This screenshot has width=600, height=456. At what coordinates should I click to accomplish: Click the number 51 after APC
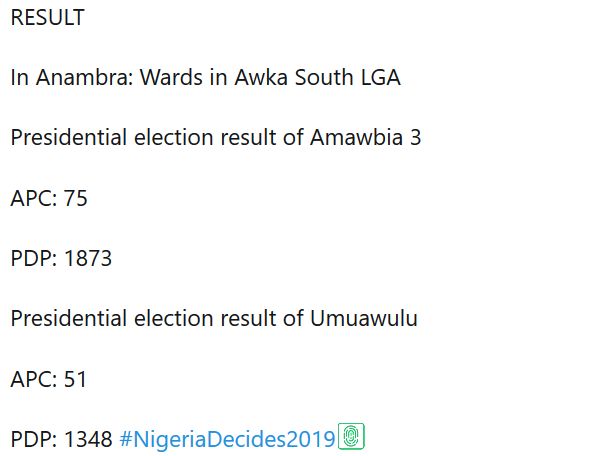tap(75, 379)
